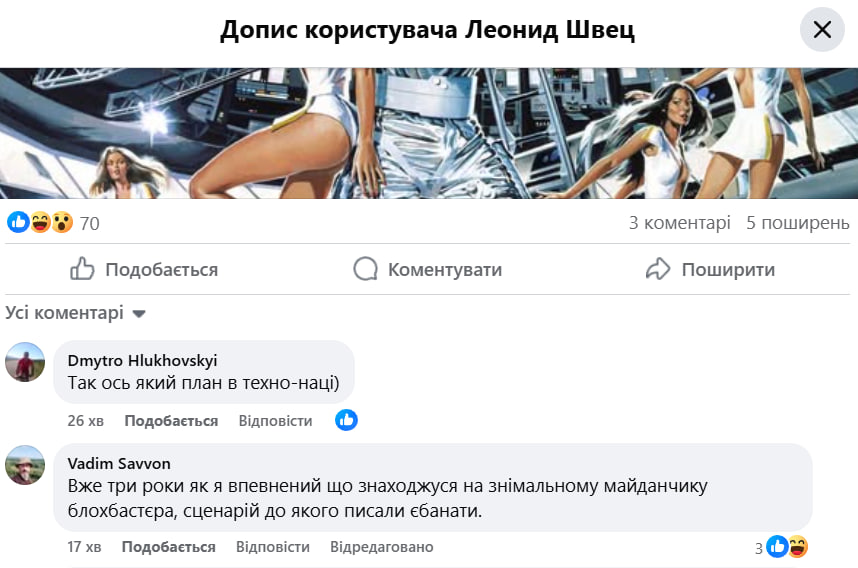
Task: Open Vadim Savvon's profile name link
Action: (118, 463)
